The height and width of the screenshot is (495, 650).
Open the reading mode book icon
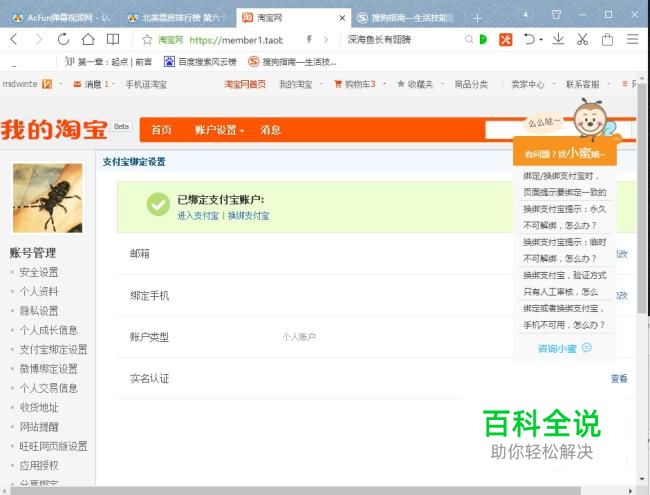point(113,39)
